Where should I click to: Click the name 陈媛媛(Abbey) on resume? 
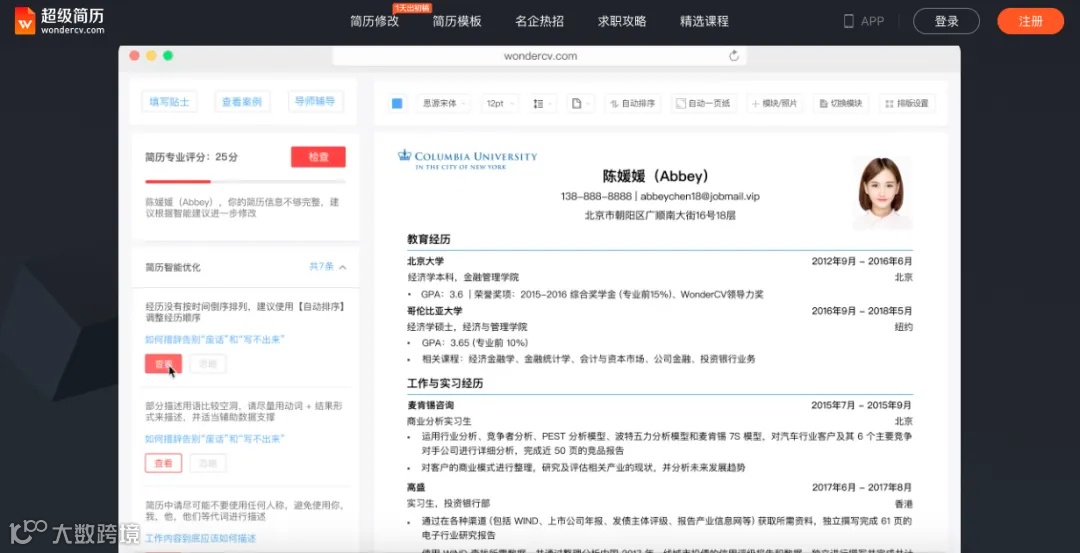656,176
